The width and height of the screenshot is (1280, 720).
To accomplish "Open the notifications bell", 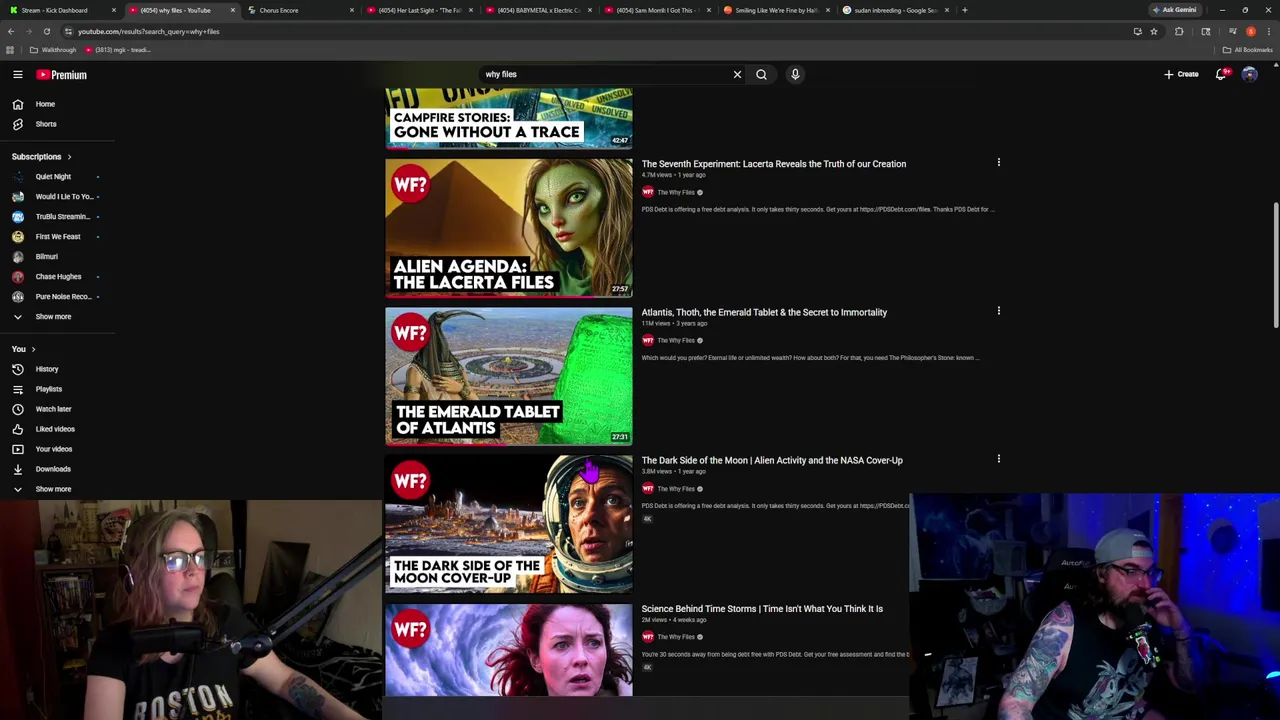I will click(x=1221, y=74).
